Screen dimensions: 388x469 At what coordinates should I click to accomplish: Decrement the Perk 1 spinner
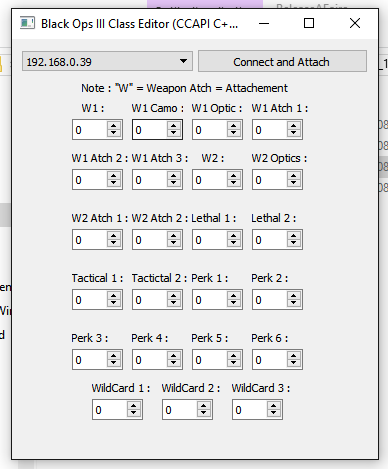[x=234, y=303]
